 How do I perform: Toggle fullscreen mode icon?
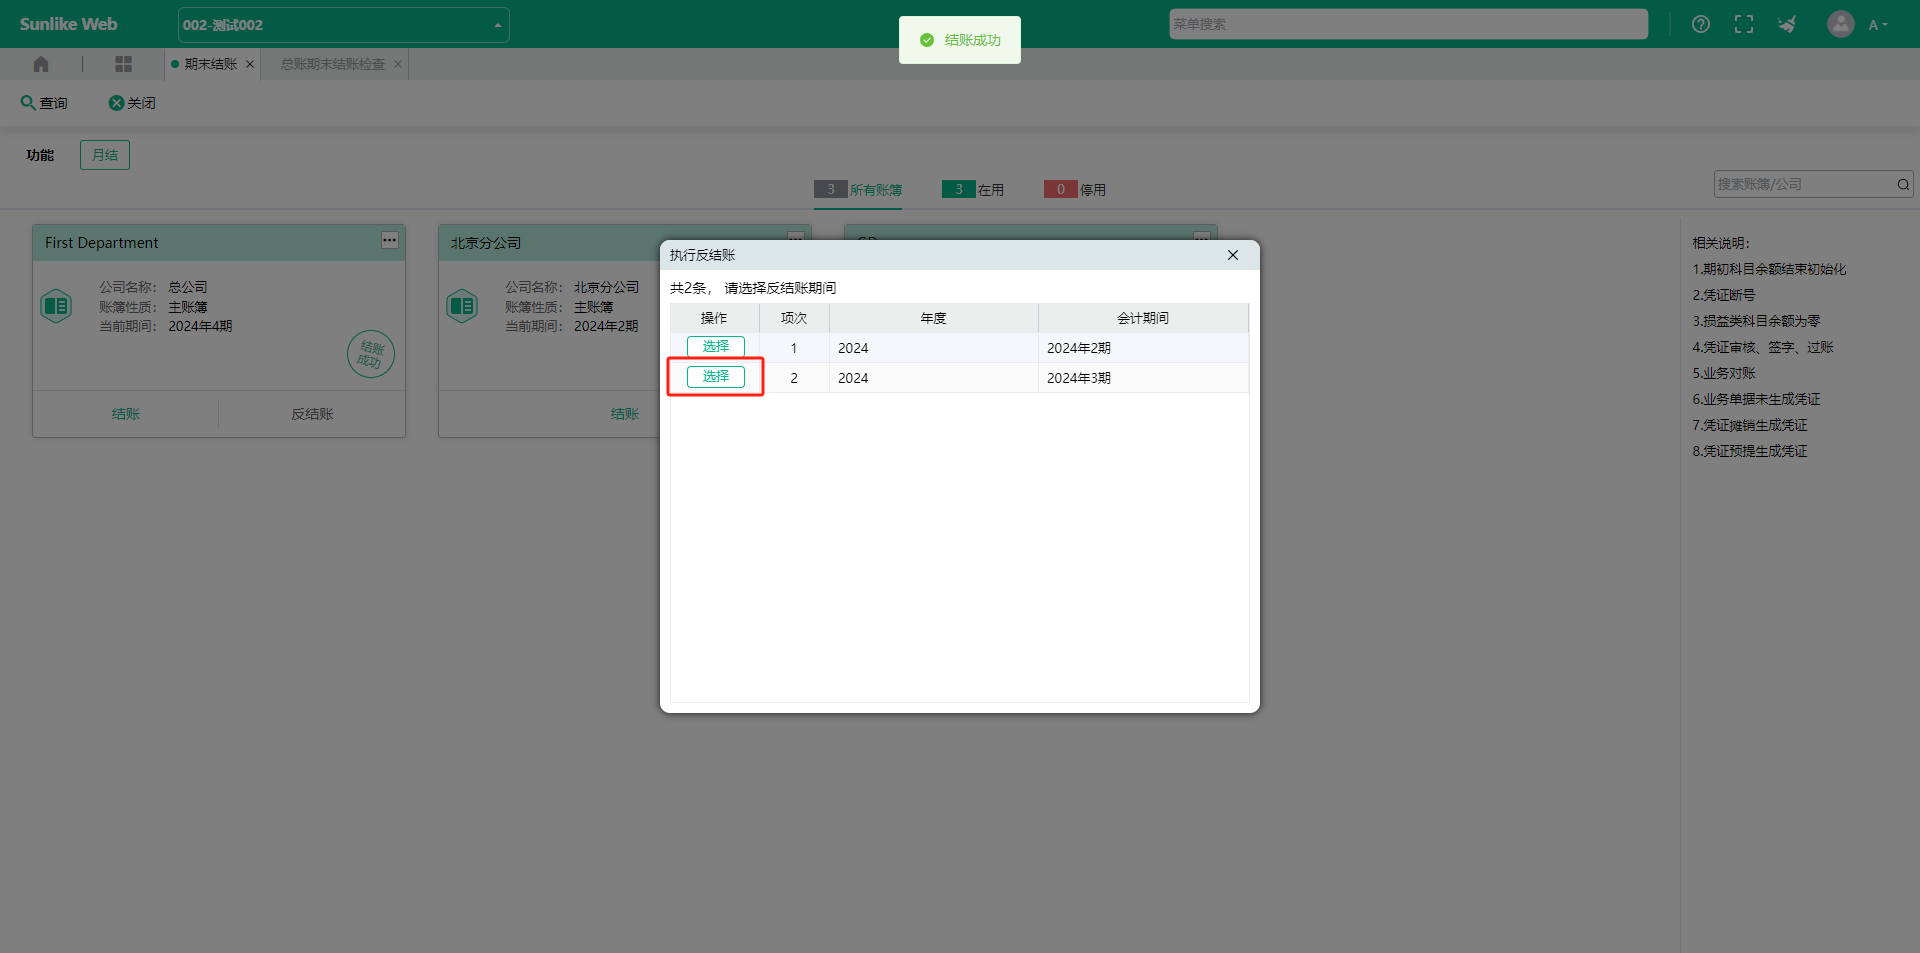[1743, 24]
